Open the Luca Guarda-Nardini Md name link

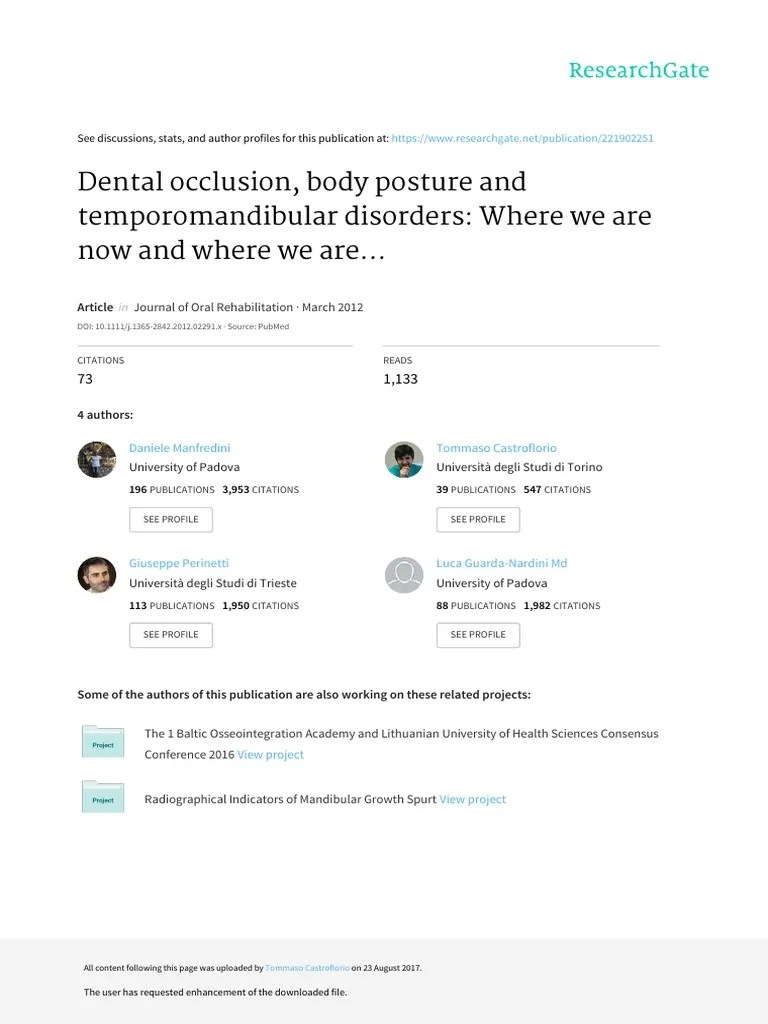pyautogui.click(x=502, y=563)
